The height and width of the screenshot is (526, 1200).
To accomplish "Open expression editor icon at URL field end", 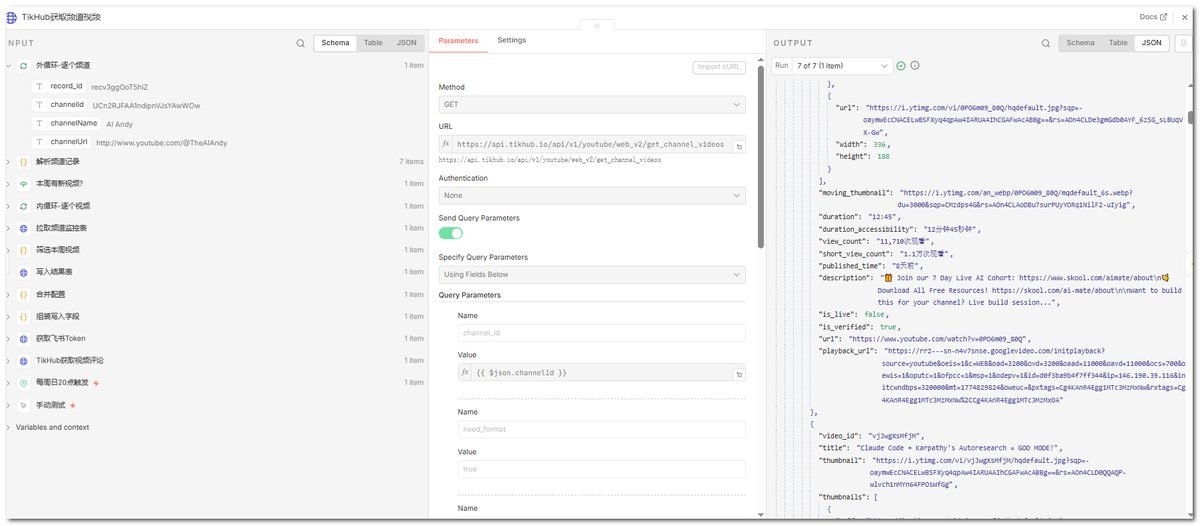I will (738, 147).
